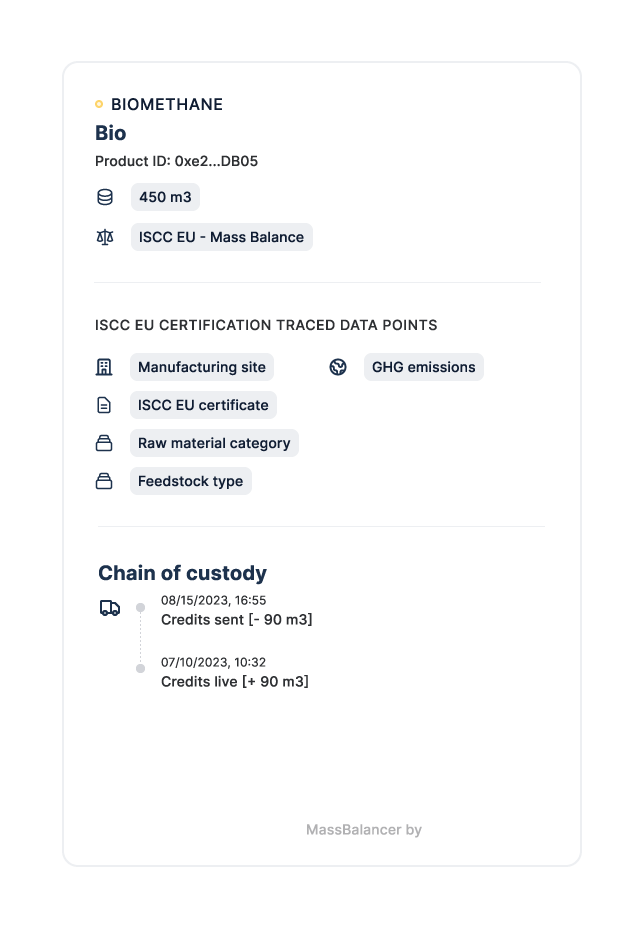The image size is (644, 930).
Task: Open the Manufacturing site data point
Action: (x=202, y=367)
